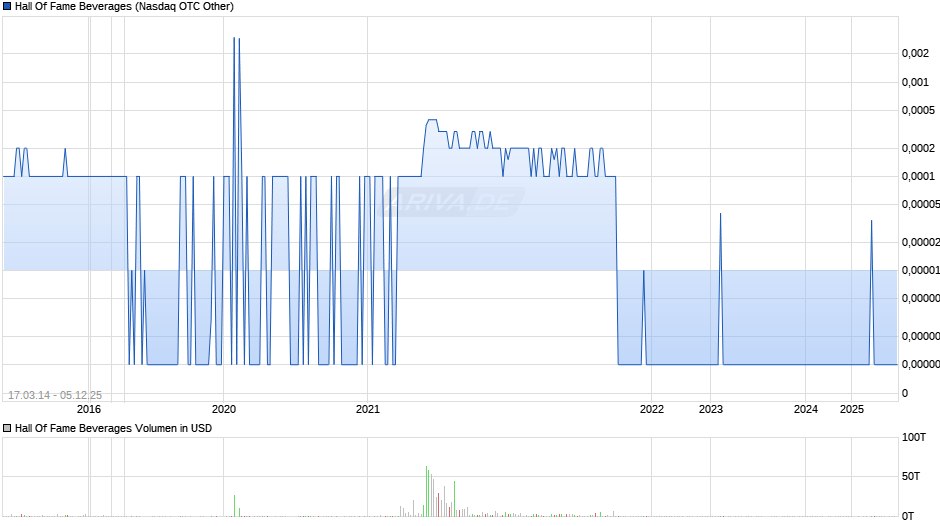Click the 'Hall Of Fame Beverages Volumen in USD' label
Image resolution: width=940 pixels, height=526 pixels.
[113, 428]
